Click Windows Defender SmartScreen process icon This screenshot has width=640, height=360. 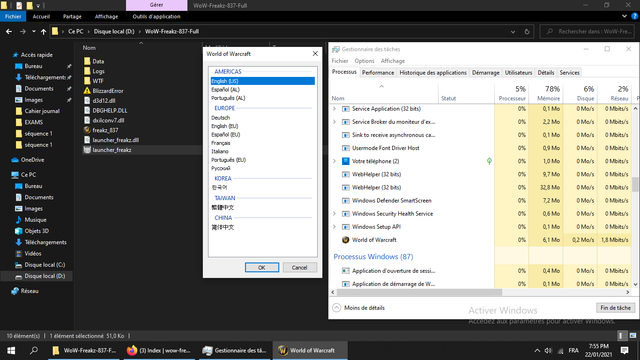[x=345, y=200]
